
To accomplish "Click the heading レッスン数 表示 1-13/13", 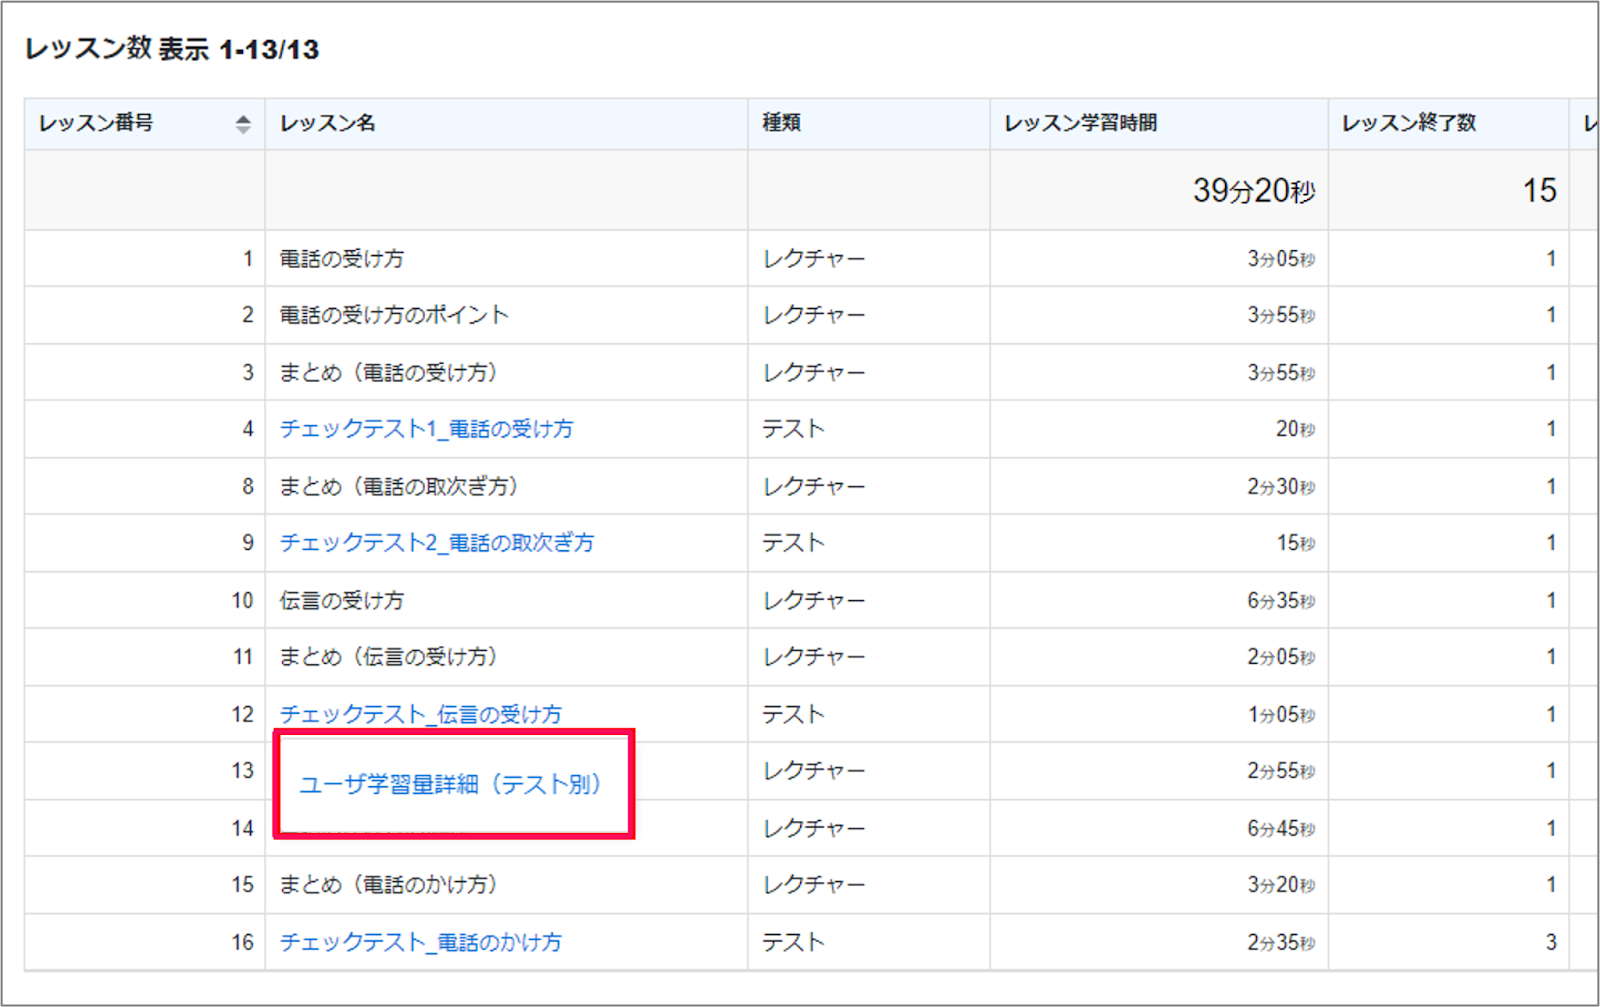I will pyautogui.click(x=171, y=49).
